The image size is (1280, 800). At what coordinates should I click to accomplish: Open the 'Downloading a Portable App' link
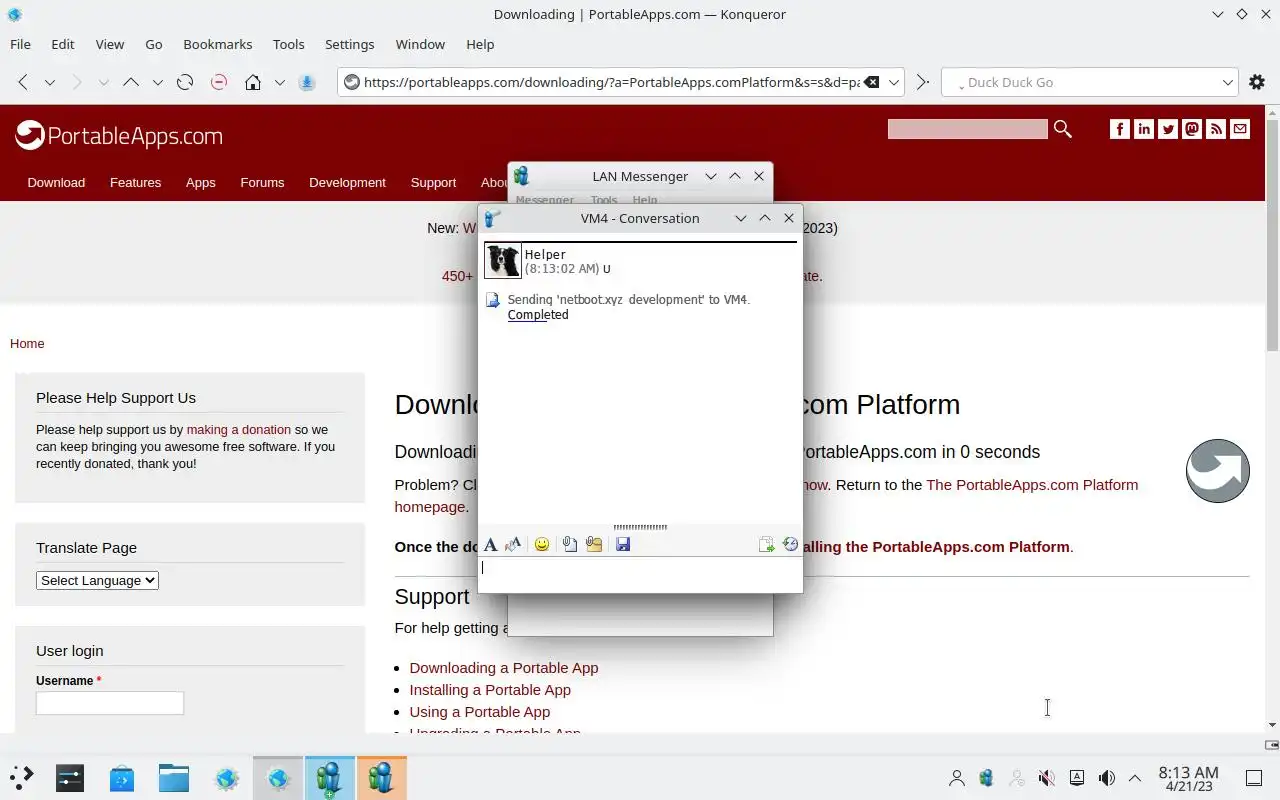(x=504, y=667)
